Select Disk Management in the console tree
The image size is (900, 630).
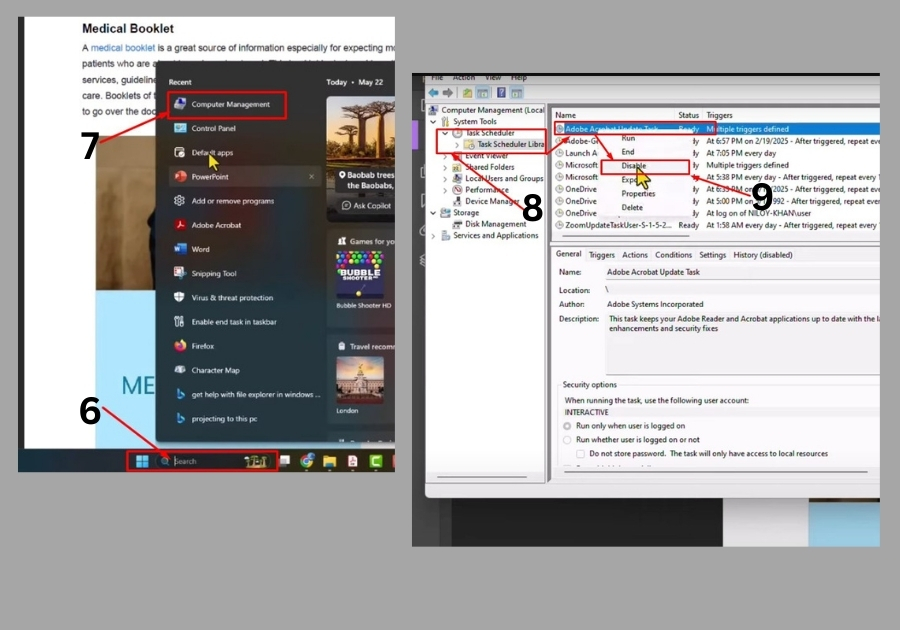click(489, 224)
